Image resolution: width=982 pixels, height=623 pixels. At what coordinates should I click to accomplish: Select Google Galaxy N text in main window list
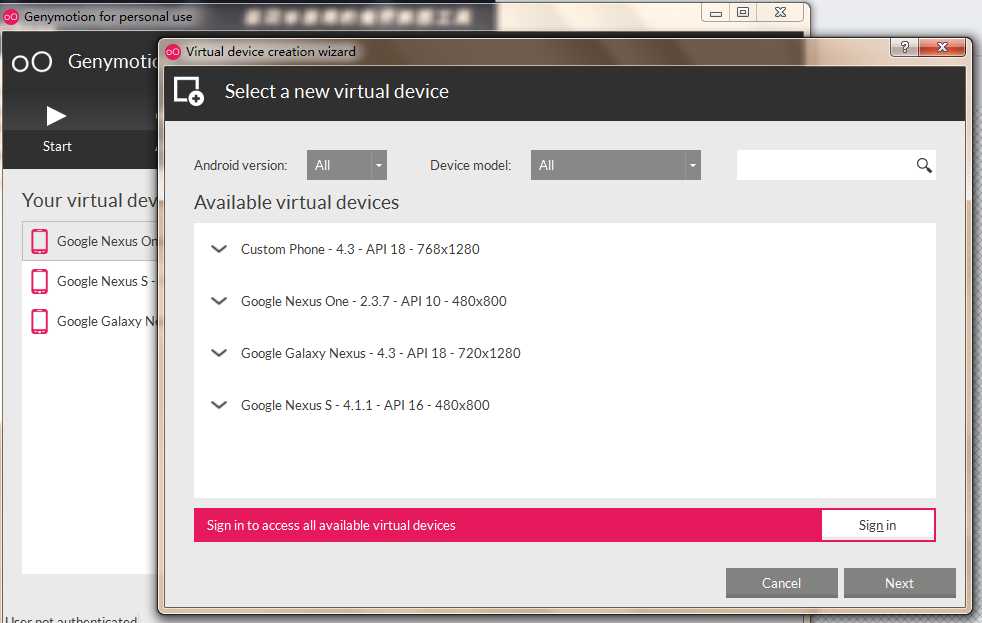tap(107, 322)
